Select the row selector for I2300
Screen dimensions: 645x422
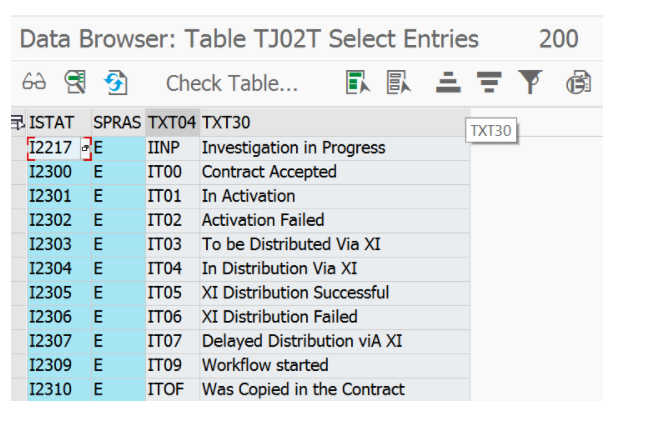pos(19,172)
